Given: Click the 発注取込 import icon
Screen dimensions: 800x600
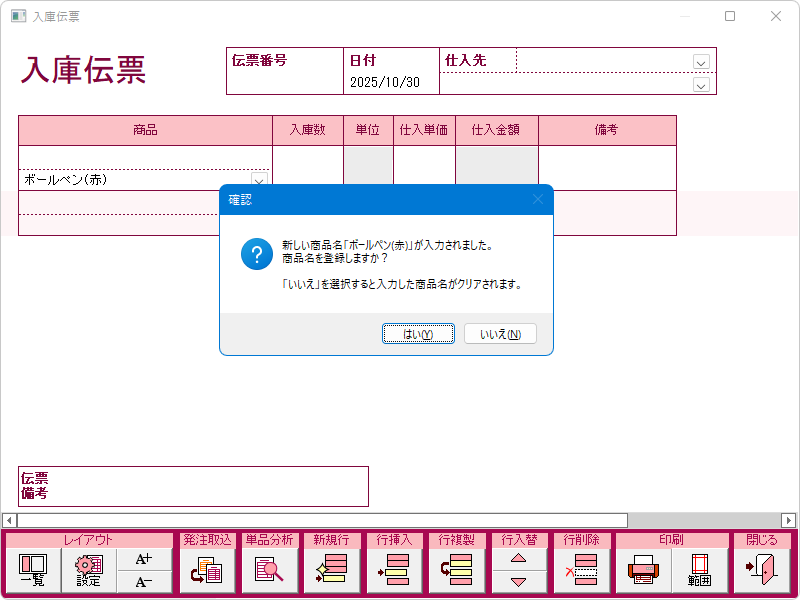Looking at the screenshot, I should [x=207, y=571].
